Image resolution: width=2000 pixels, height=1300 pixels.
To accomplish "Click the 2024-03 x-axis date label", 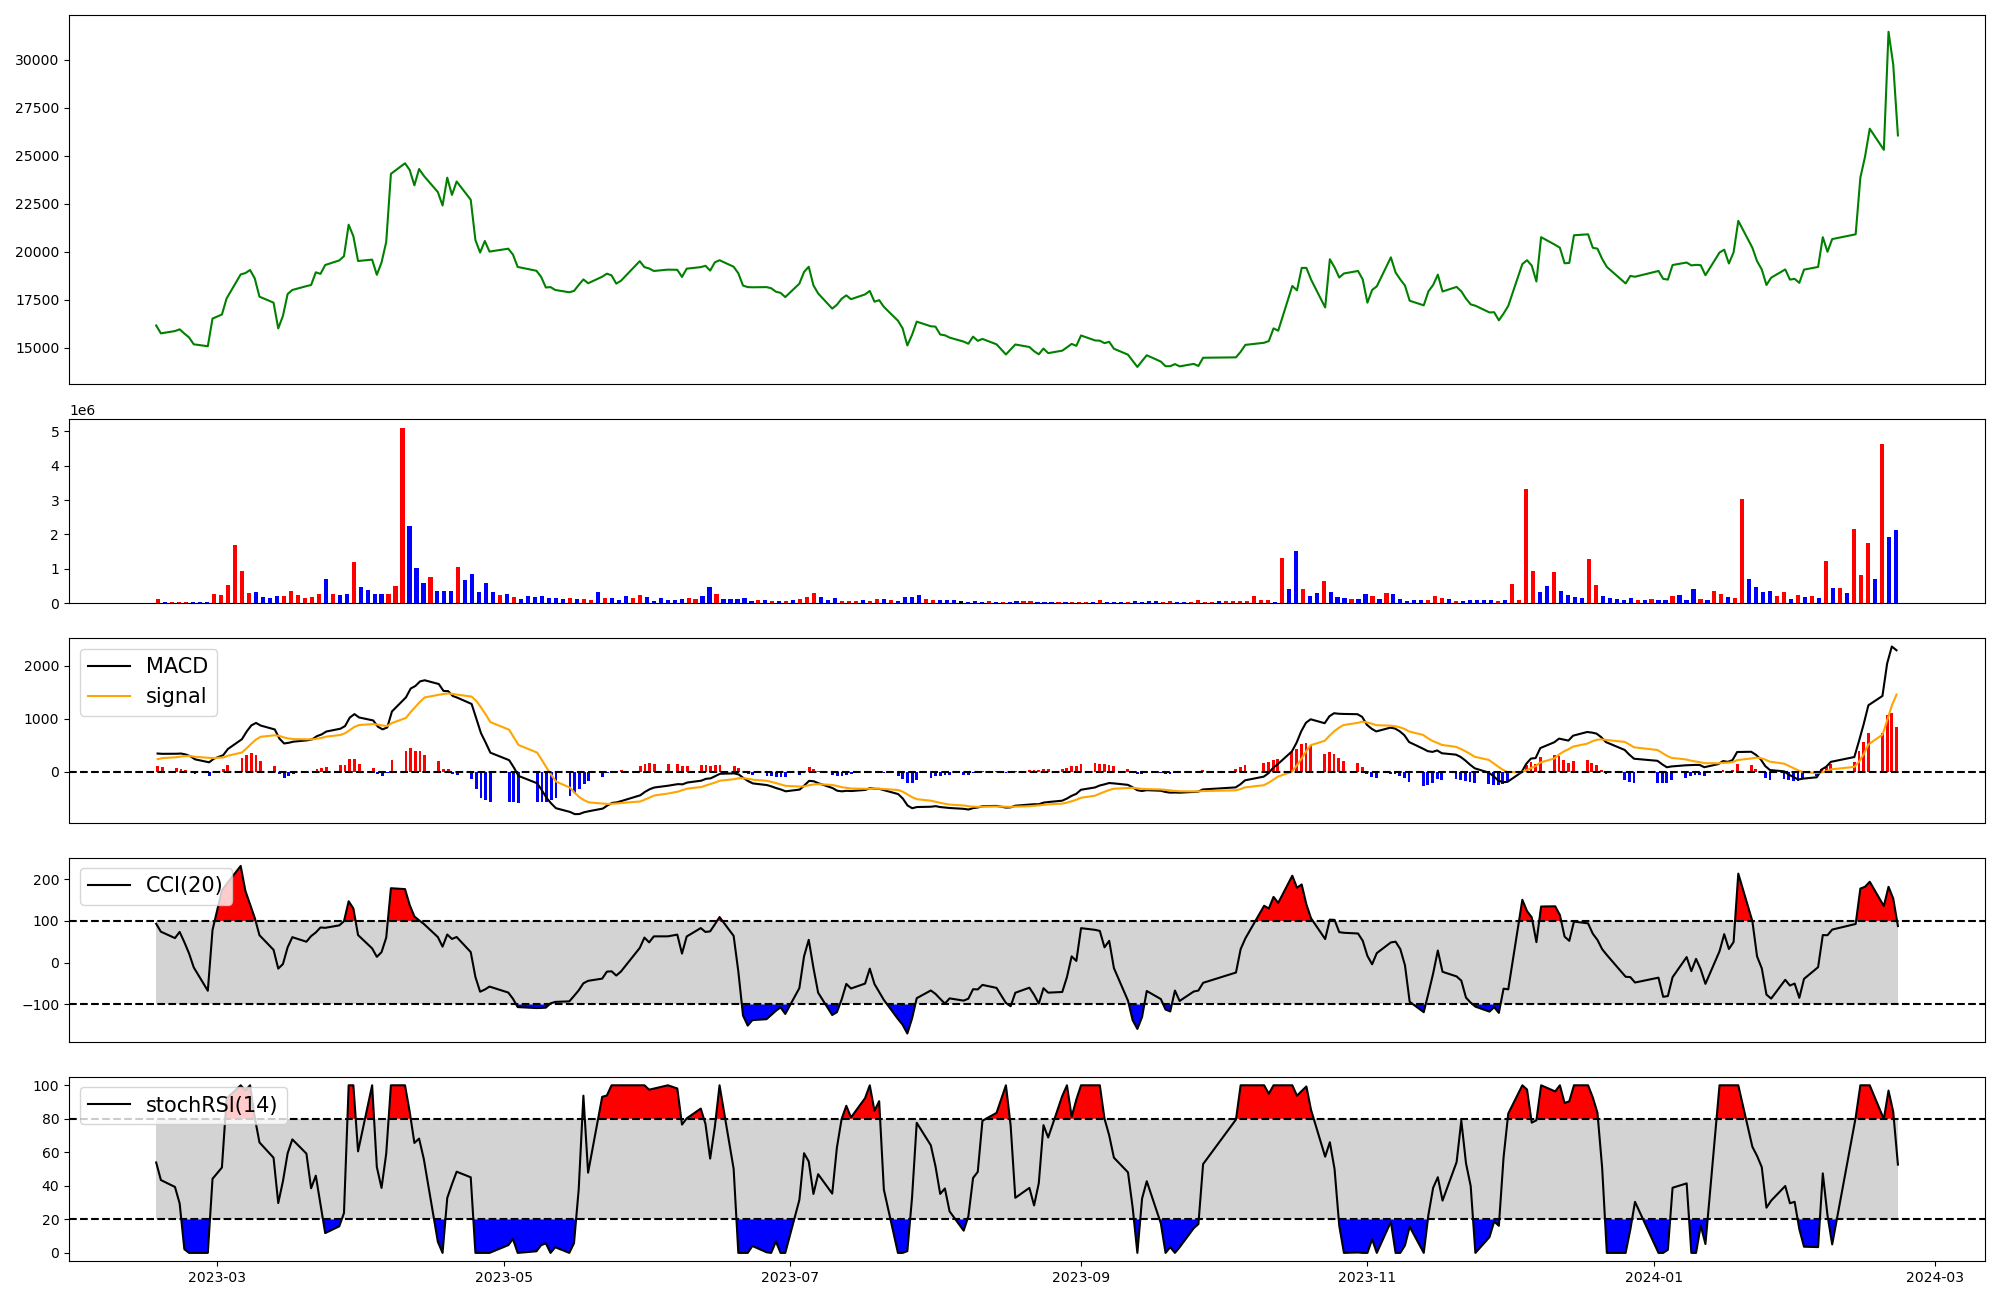I will (x=1935, y=1277).
